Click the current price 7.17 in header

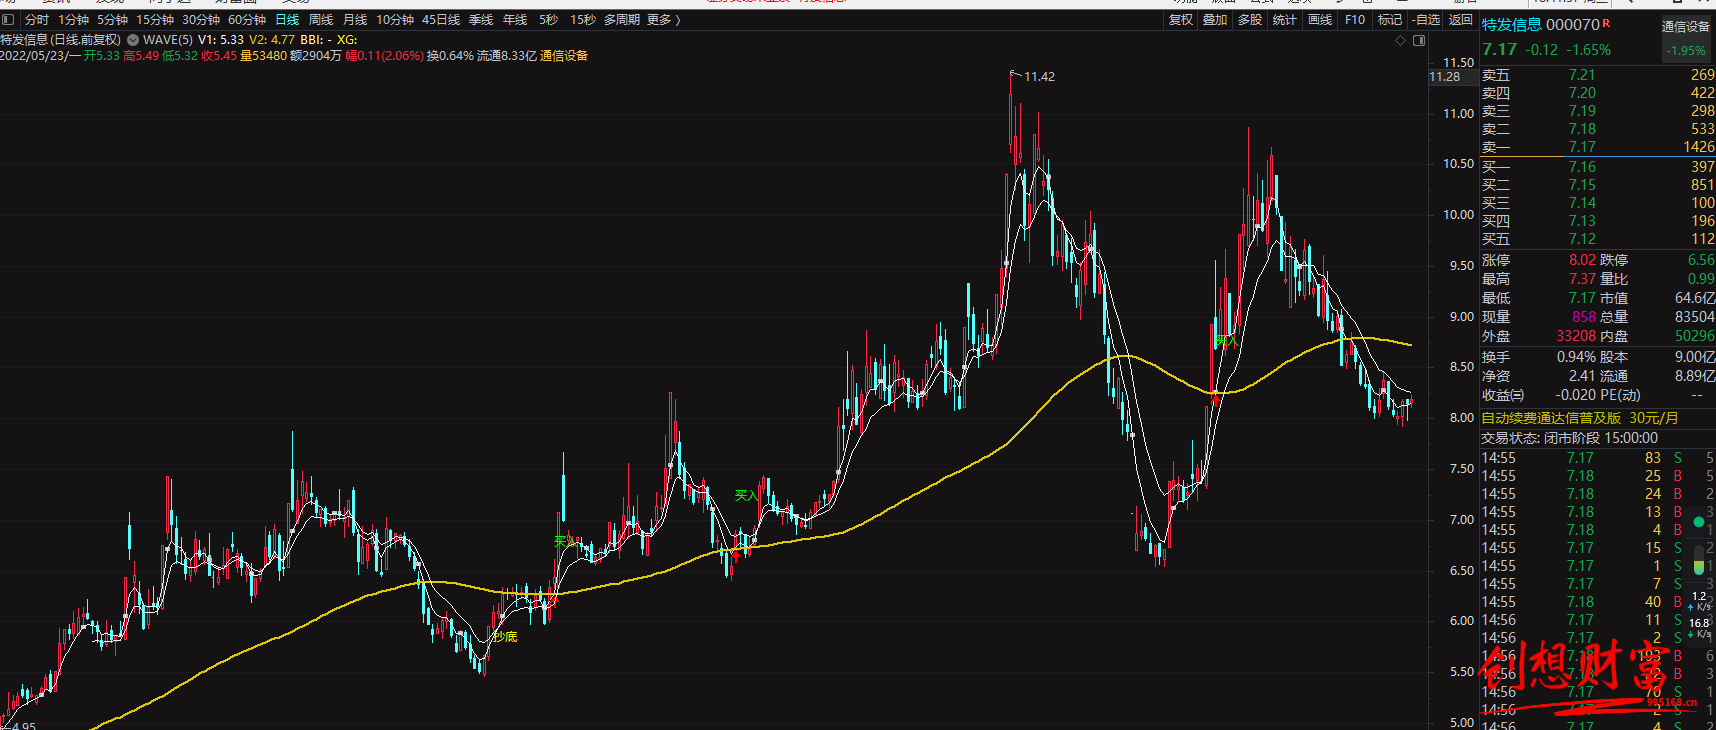1499,49
